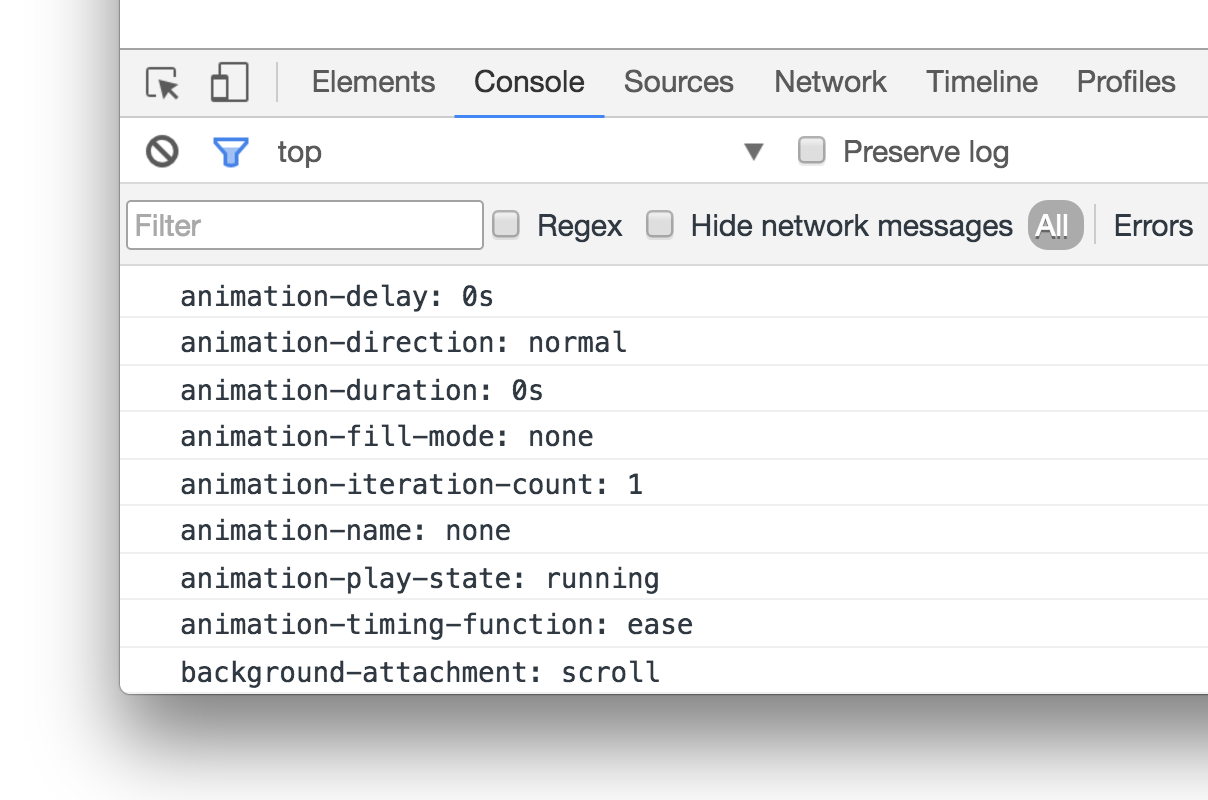Open the Timeline tab
Screen dimensions: 1208x800
pyautogui.click(x=981, y=82)
